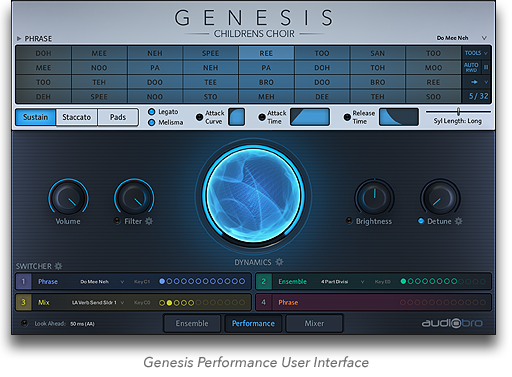Screen dimensions: 512x377
Task: Click the Release Time curve display
Action: click(x=399, y=117)
